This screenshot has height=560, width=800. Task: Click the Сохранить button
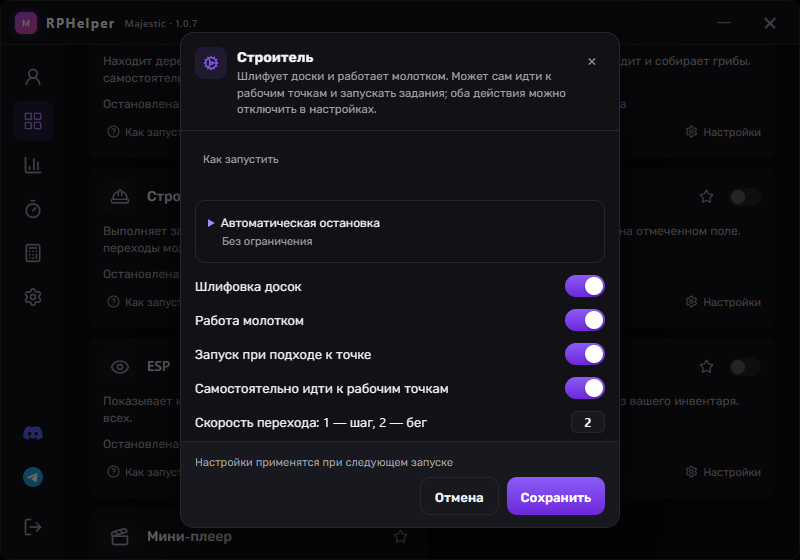click(556, 496)
